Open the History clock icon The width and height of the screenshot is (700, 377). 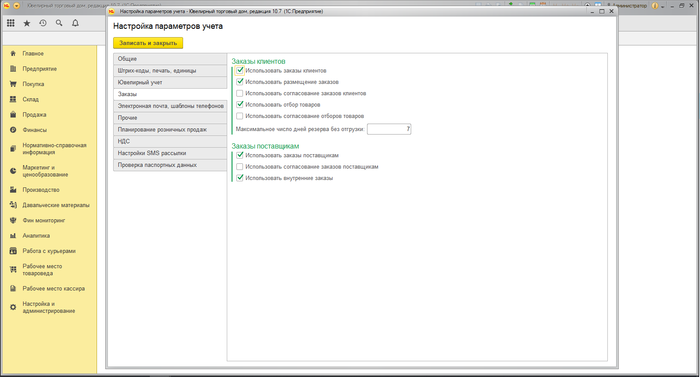43,23
